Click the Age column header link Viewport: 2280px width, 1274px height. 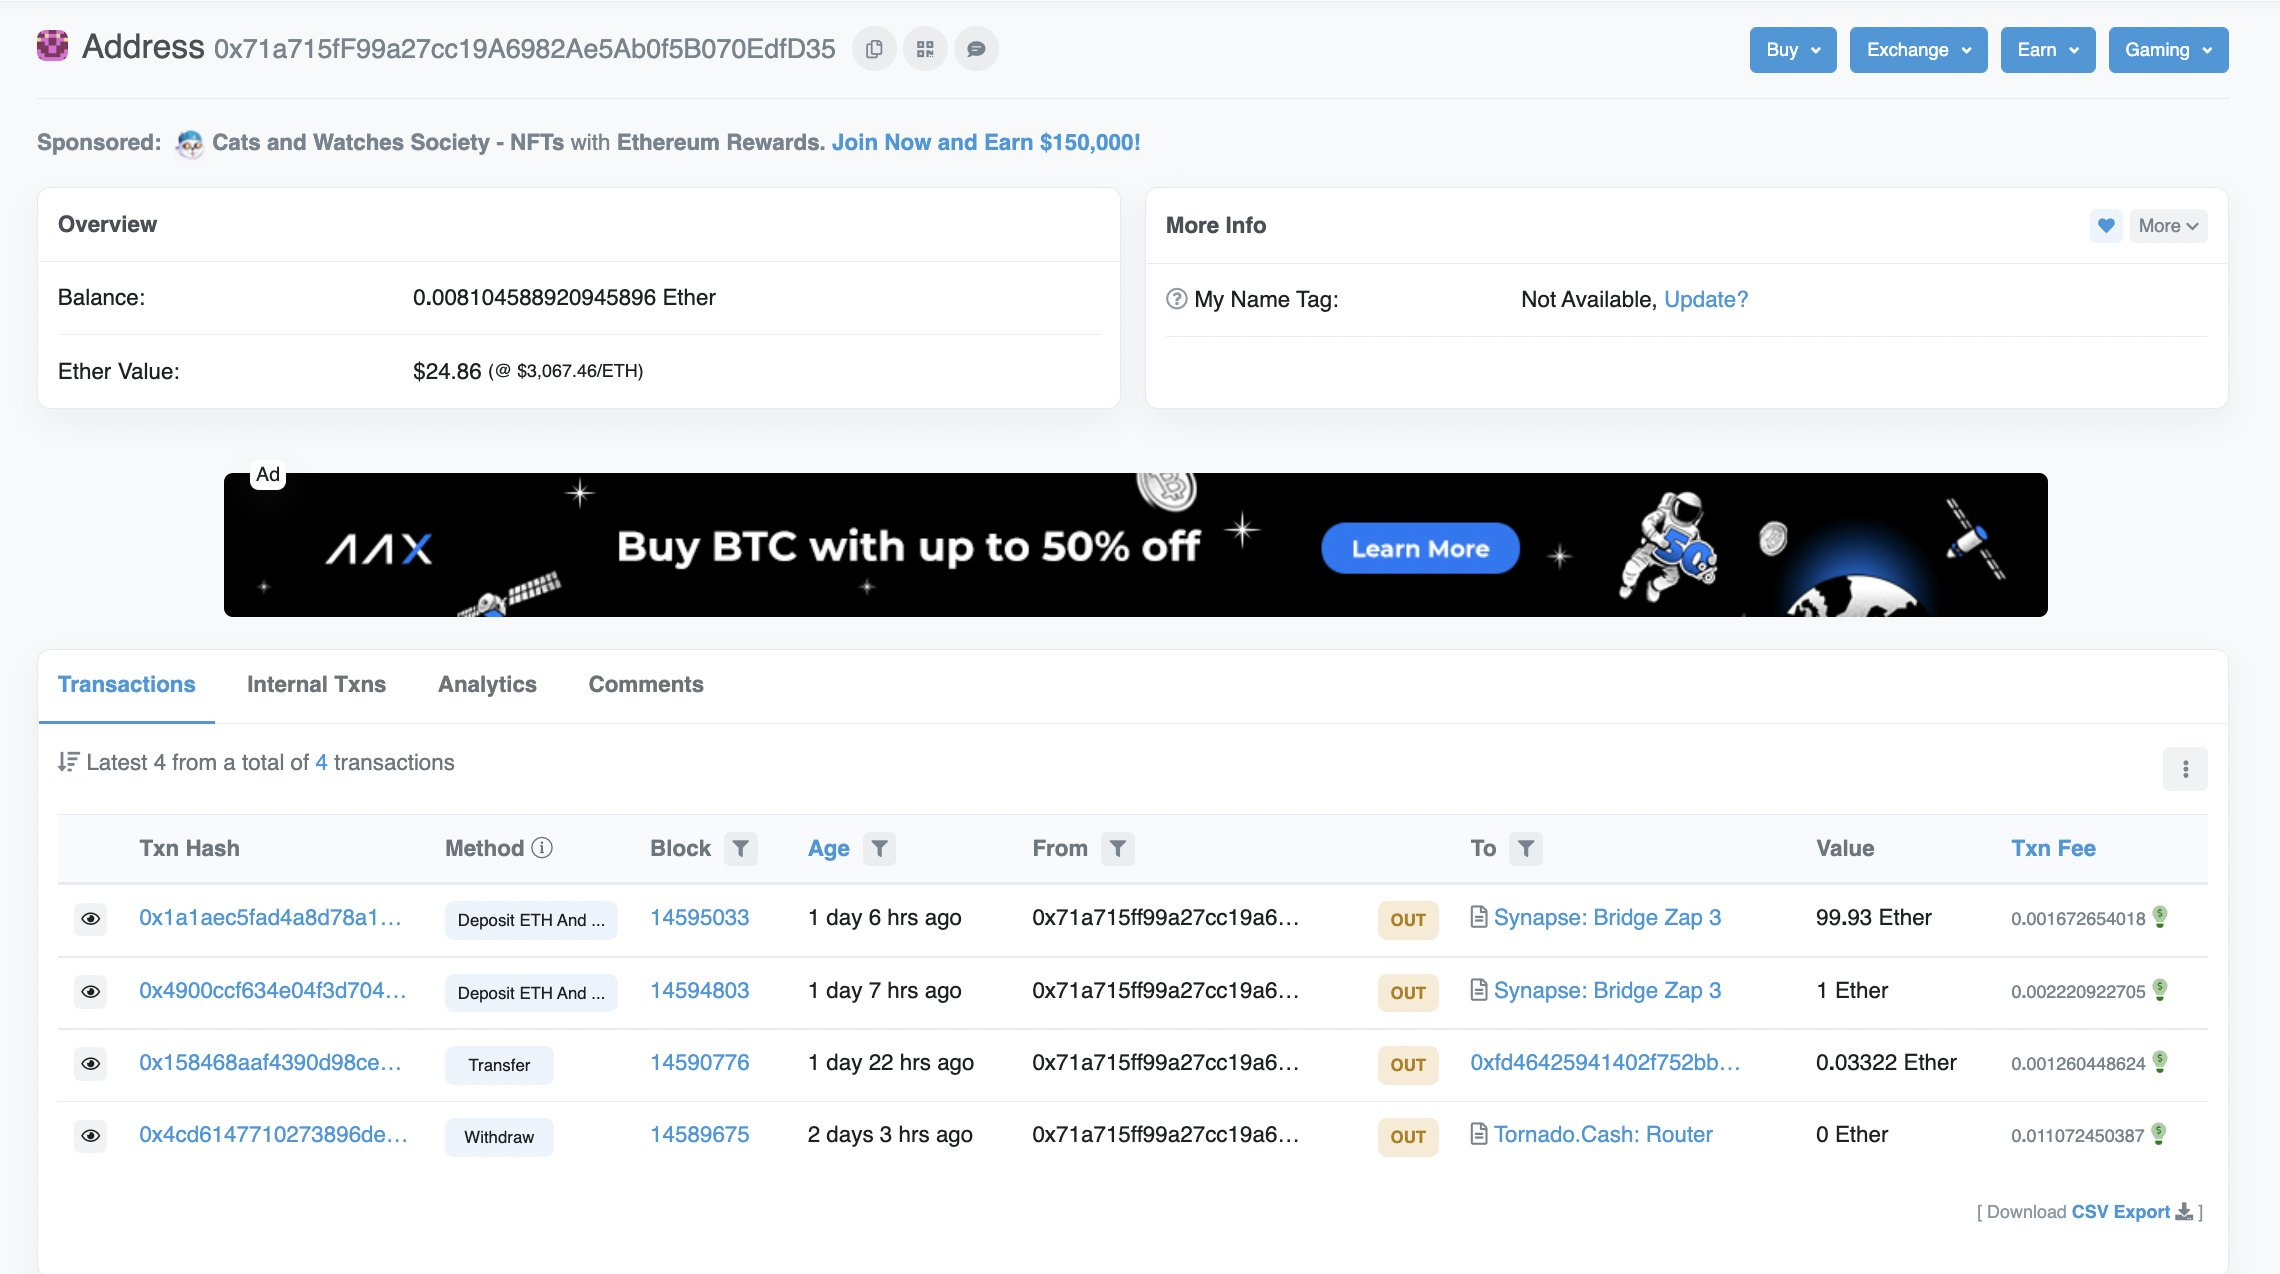828,849
